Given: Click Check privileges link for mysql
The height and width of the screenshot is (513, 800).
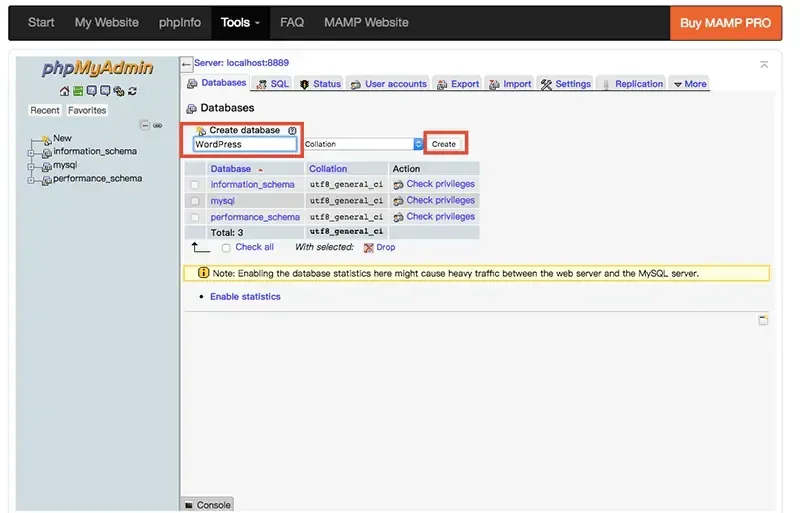Looking at the screenshot, I should 440,200.
